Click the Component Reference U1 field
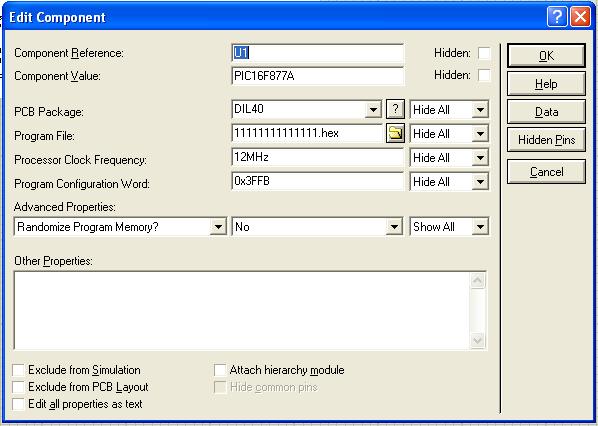This screenshot has width=598, height=426. coord(317,53)
